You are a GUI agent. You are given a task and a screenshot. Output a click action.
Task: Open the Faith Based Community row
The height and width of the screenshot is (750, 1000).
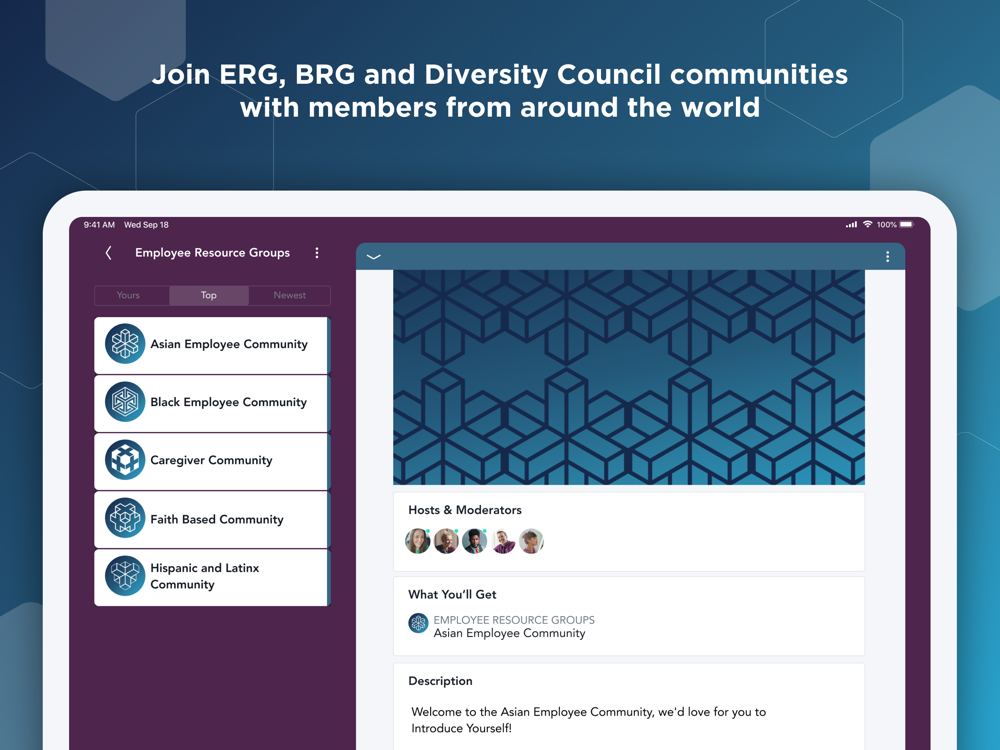point(212,519)
